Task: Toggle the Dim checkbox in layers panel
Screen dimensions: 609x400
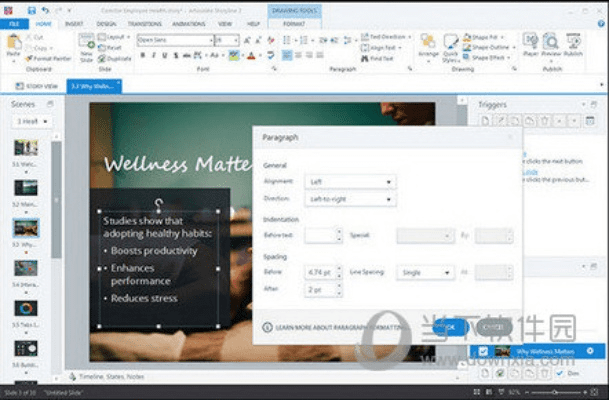Action: (x=560, y=372)
